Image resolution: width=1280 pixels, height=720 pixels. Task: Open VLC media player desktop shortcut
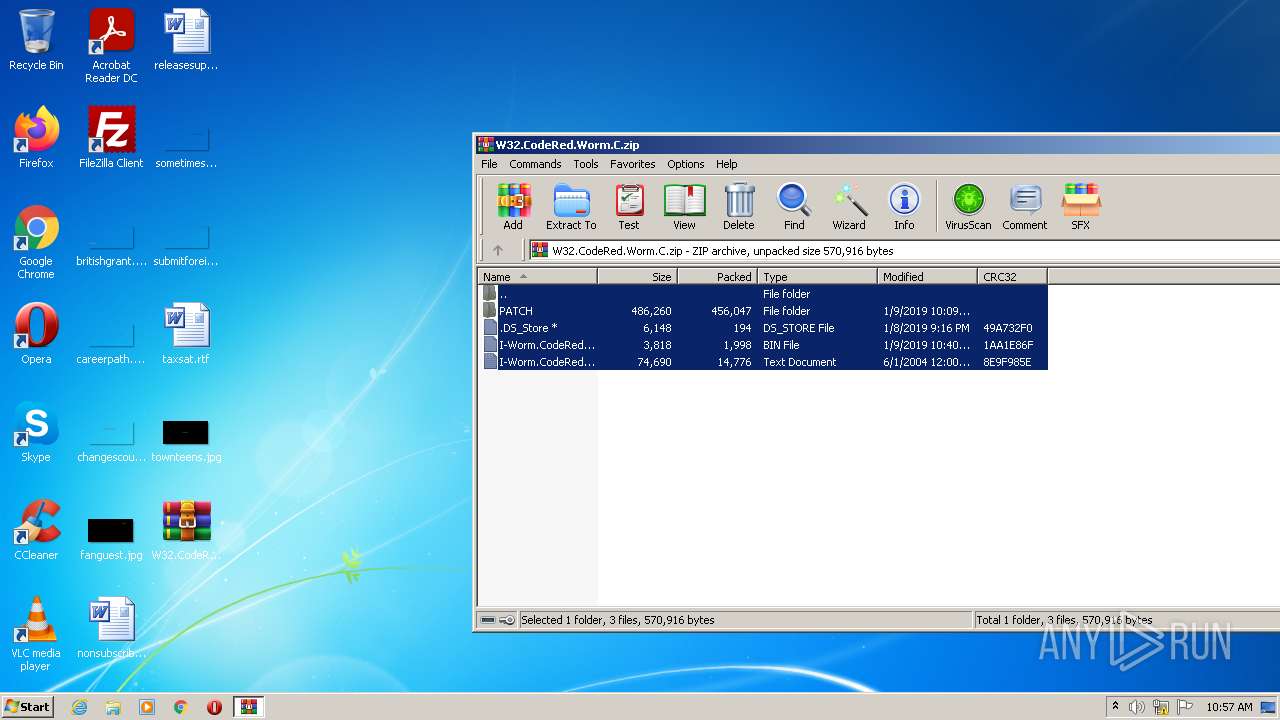click(36, 634)
